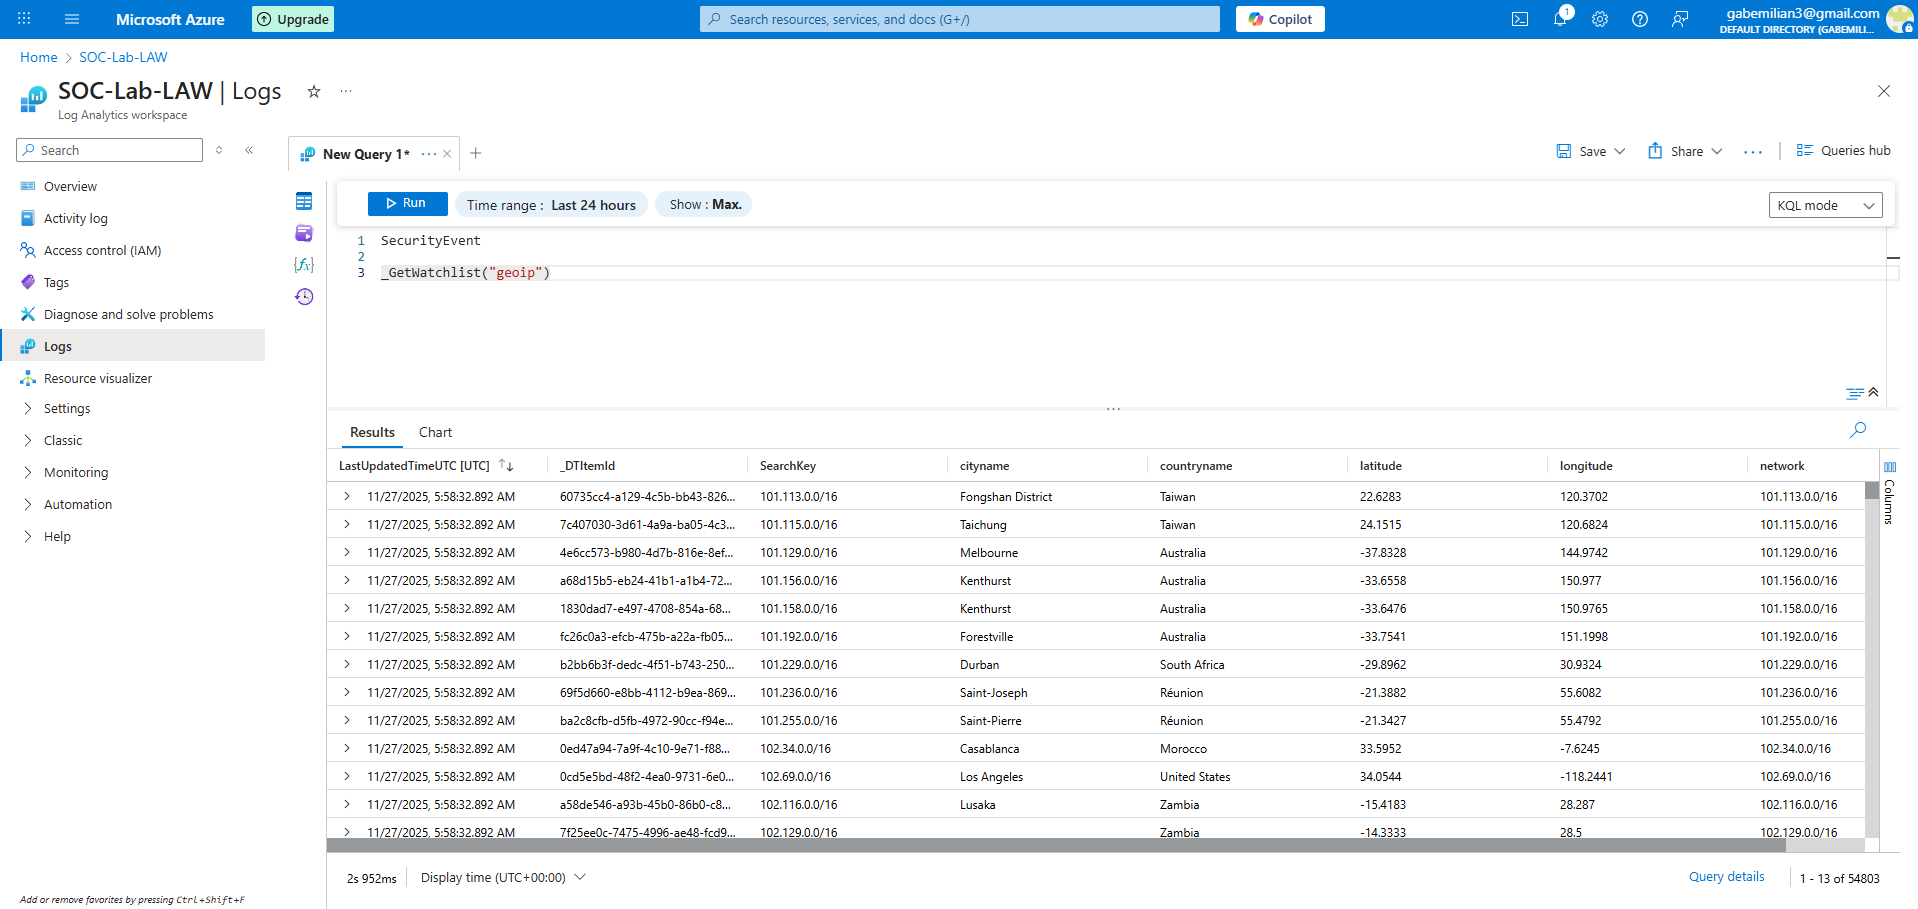Screen dimensions: 1918x909
Task: Open more toolbar actions ellipsis next to Share
Action: tap(1753, 151)
